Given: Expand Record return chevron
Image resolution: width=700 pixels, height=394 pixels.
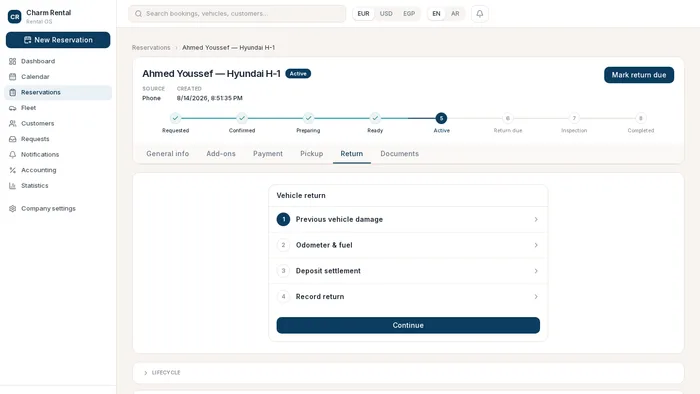Looking at the screenshot, I should 536,297.
